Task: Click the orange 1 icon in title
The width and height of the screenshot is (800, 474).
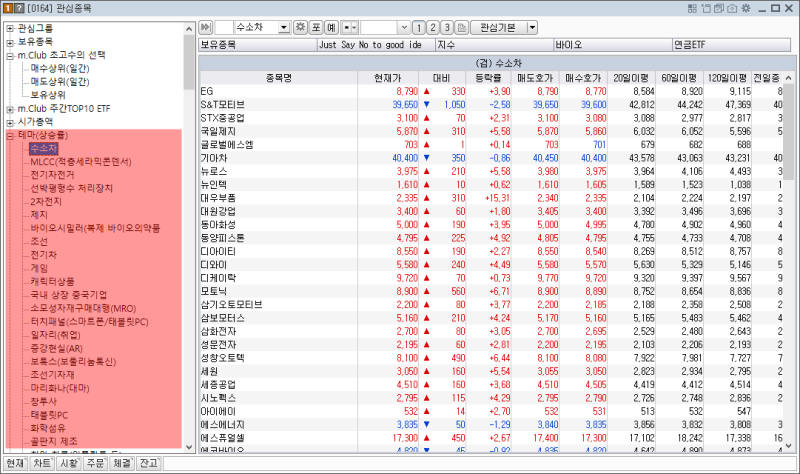Action: pyautogui.click(x=8, y=8)
